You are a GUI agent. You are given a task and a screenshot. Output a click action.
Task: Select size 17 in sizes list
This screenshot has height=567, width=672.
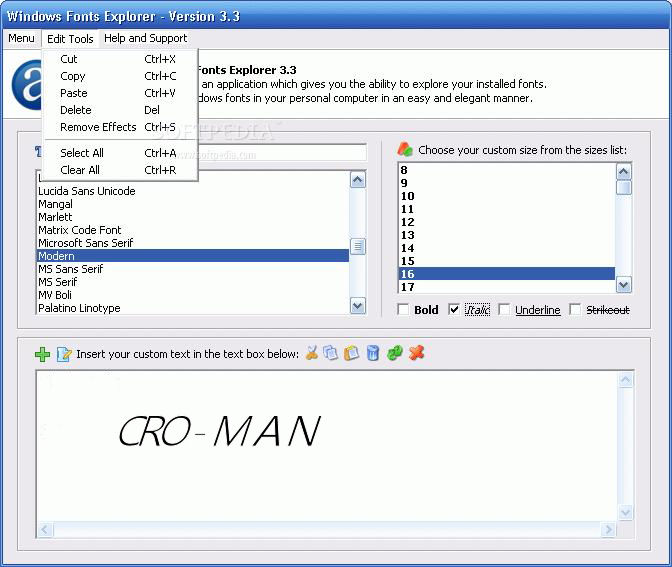507,287
